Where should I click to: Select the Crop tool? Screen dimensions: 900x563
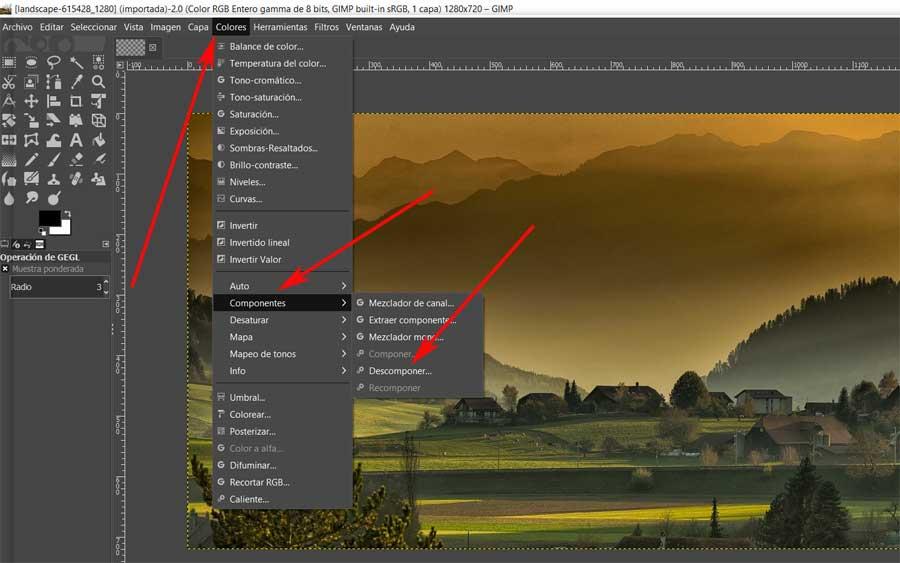[76, 101]
